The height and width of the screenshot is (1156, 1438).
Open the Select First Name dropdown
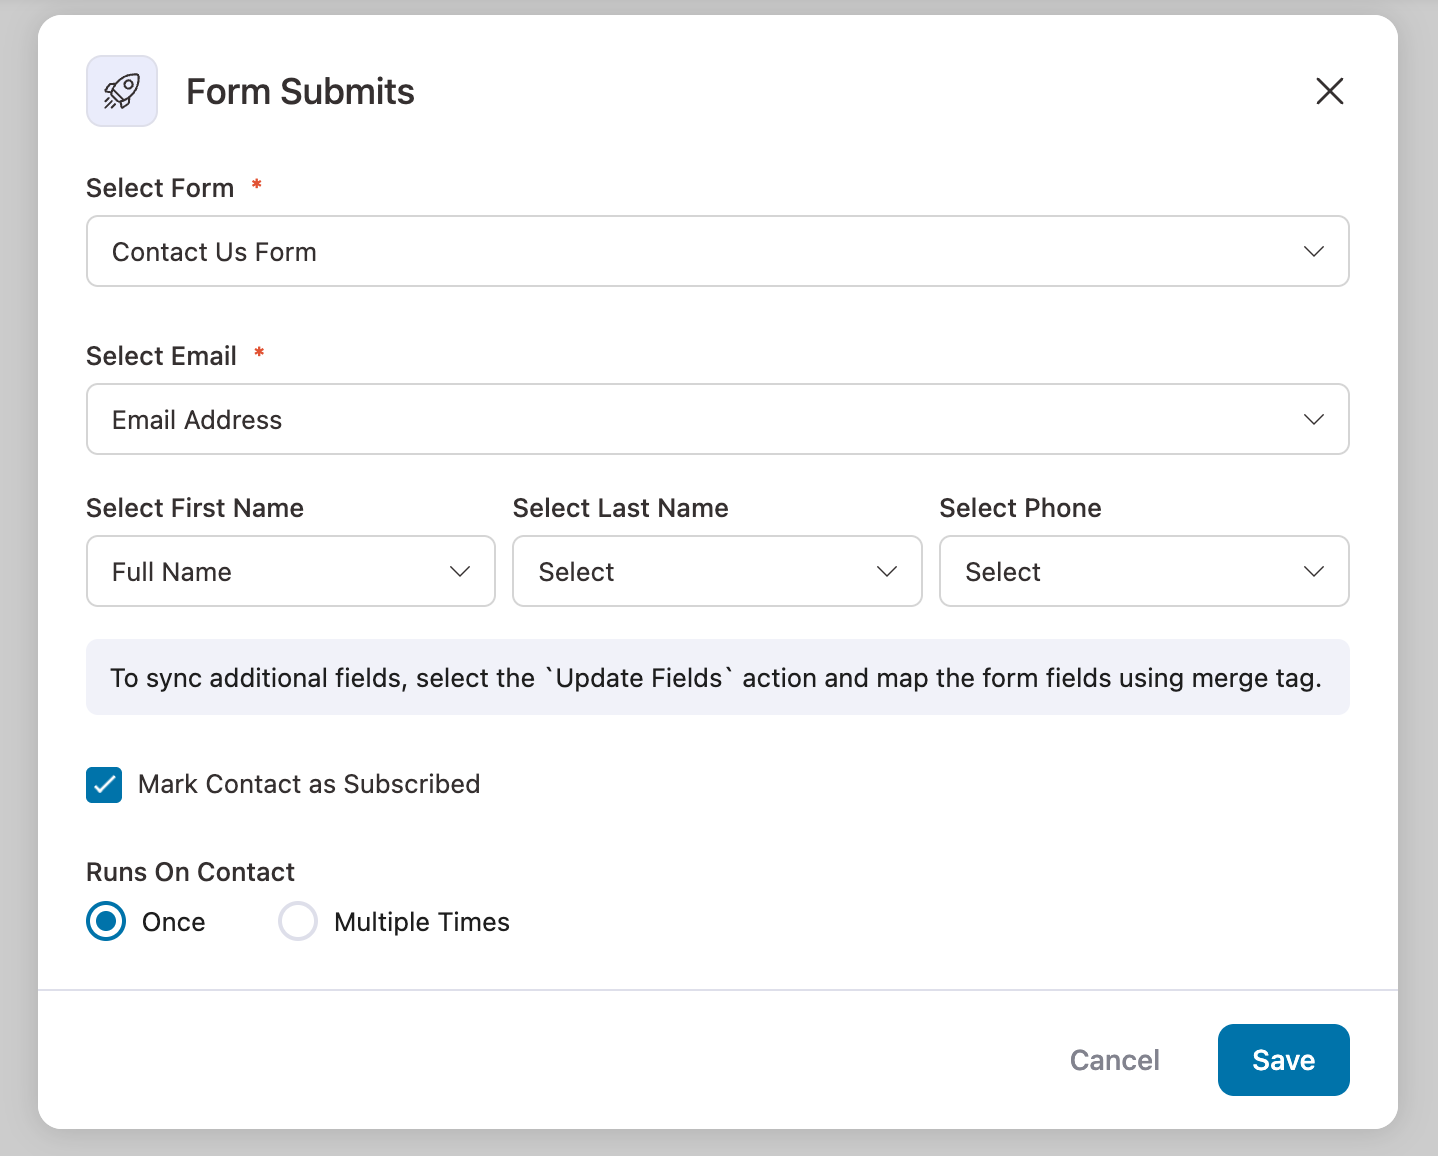[x=291, y=571]
